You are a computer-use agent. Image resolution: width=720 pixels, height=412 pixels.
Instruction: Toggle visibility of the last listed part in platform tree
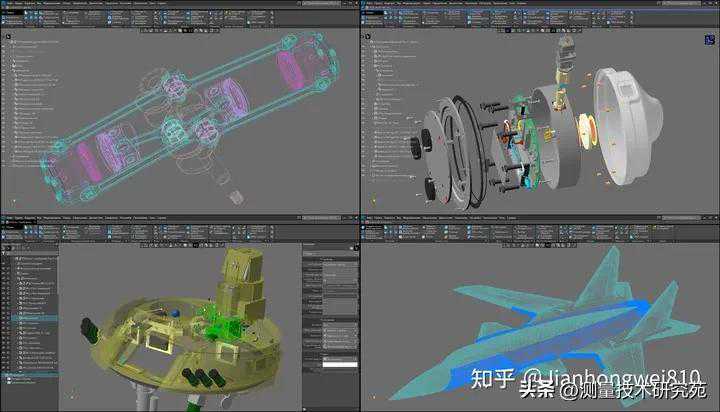[5, 367]
